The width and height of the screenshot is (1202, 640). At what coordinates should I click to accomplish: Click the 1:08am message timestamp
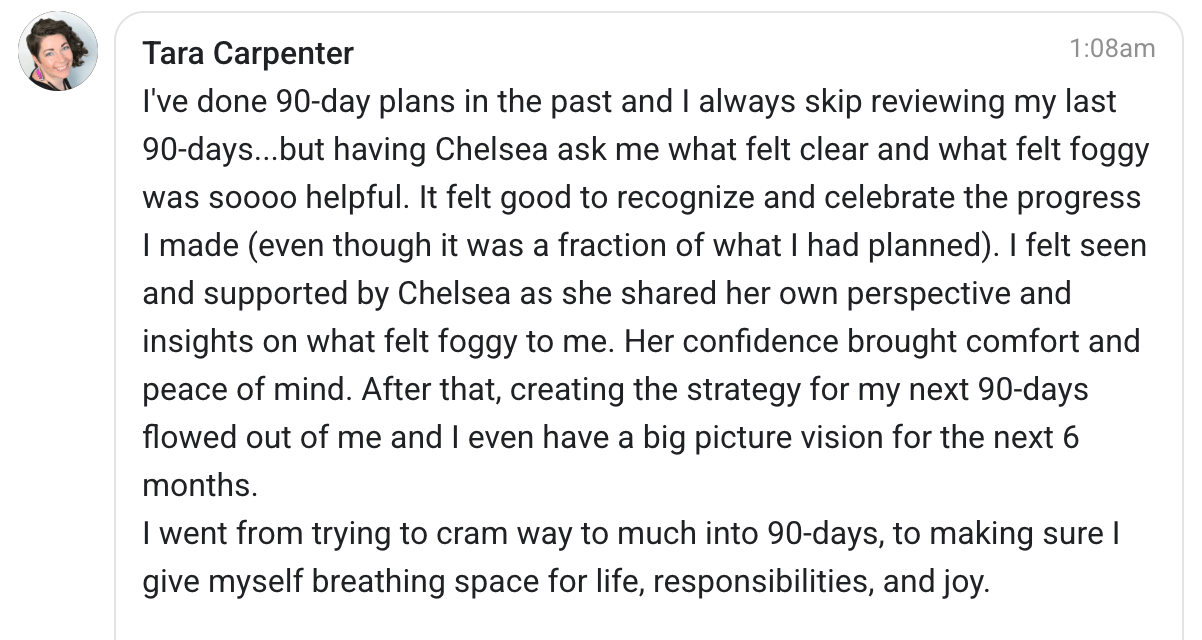pyautogui.click(x=1111, y=48)
